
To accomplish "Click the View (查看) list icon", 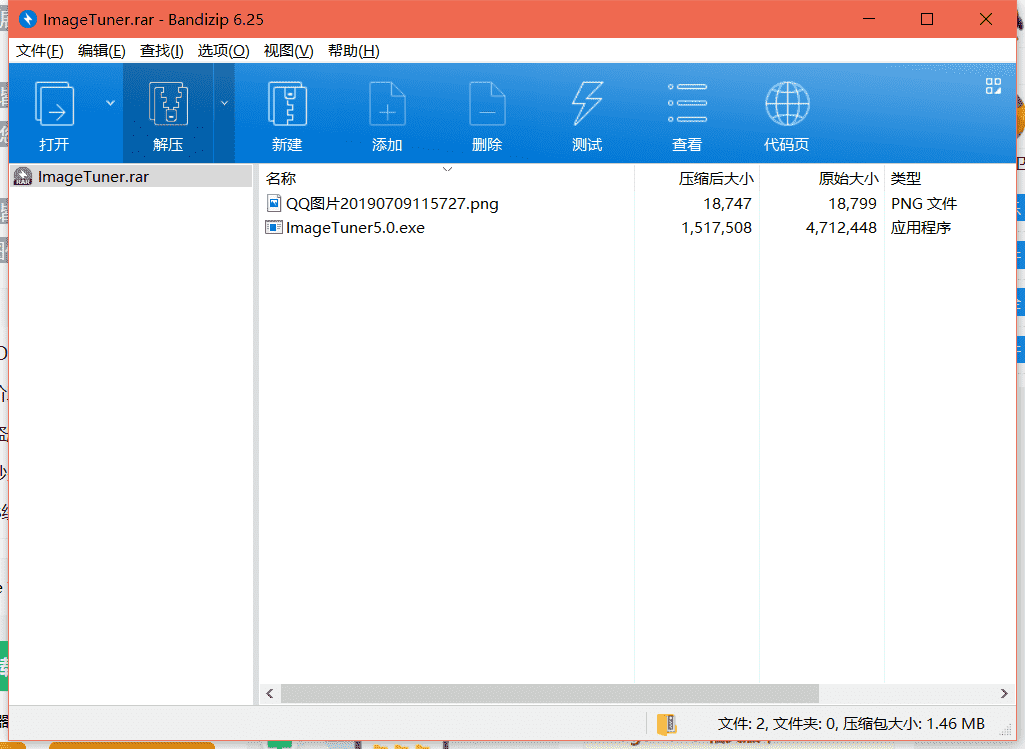I will click(687, 103).
